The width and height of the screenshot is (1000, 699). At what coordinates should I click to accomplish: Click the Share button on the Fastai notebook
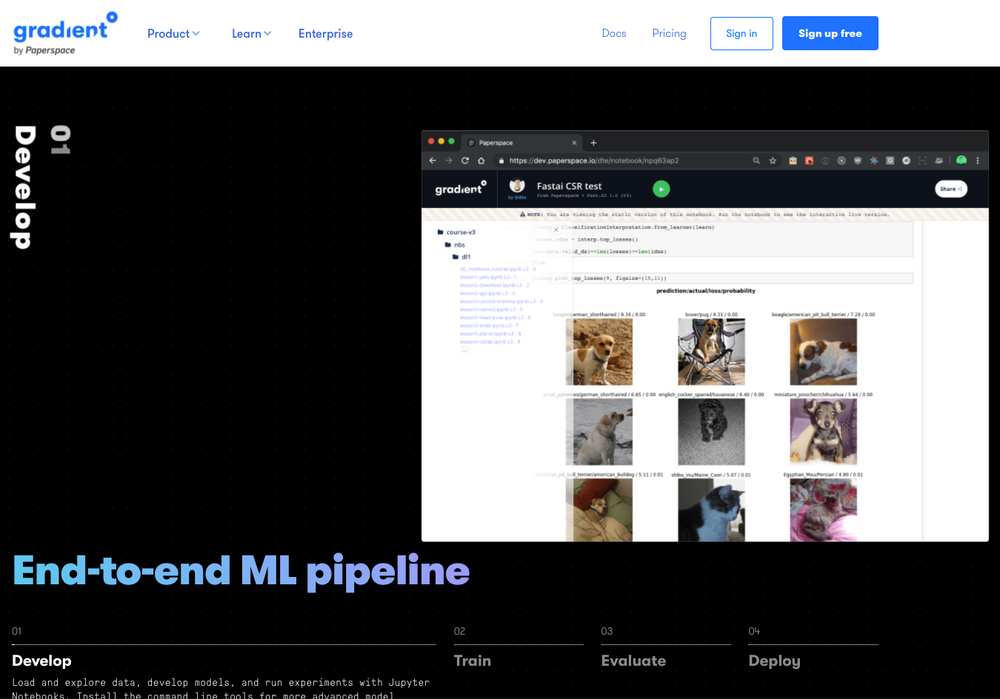(950, 188)
